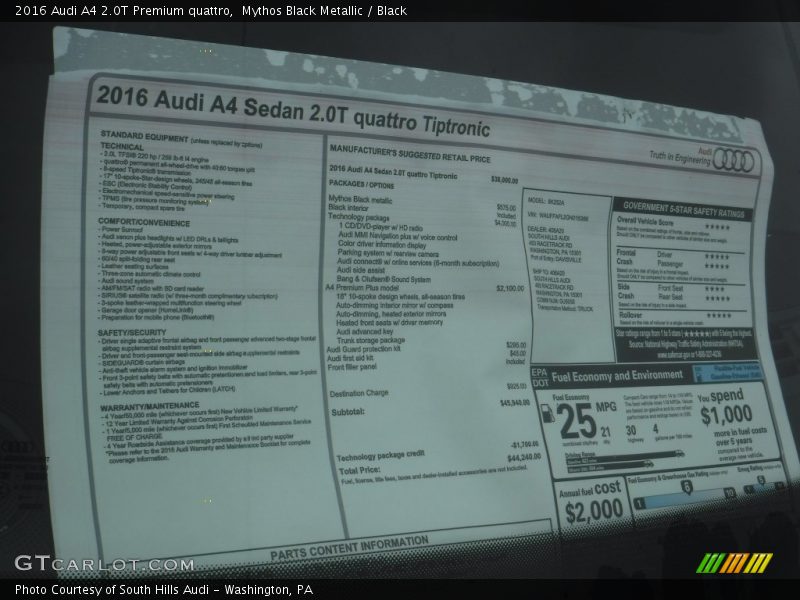Click the 'Rollover' rating label
The image size is (800, 600).
(630, 315)
